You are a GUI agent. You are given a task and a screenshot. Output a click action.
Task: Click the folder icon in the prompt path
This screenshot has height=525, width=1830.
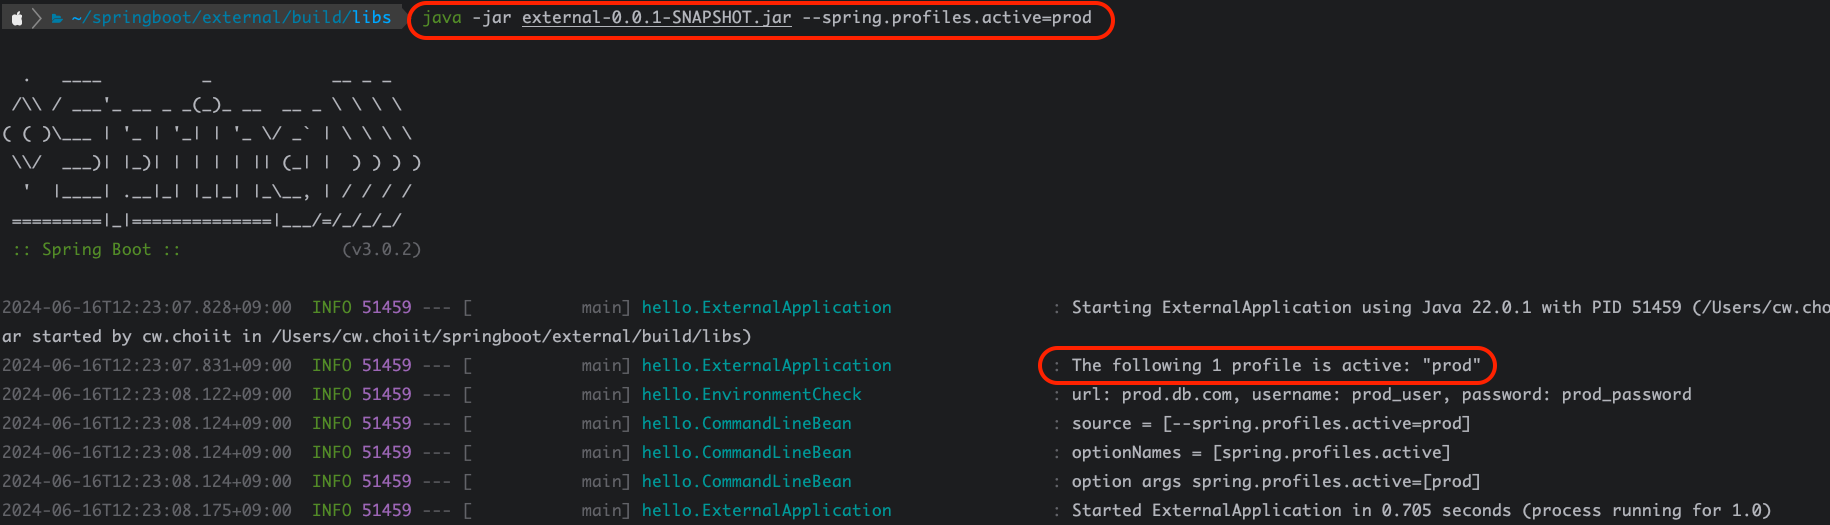[57, 18]
